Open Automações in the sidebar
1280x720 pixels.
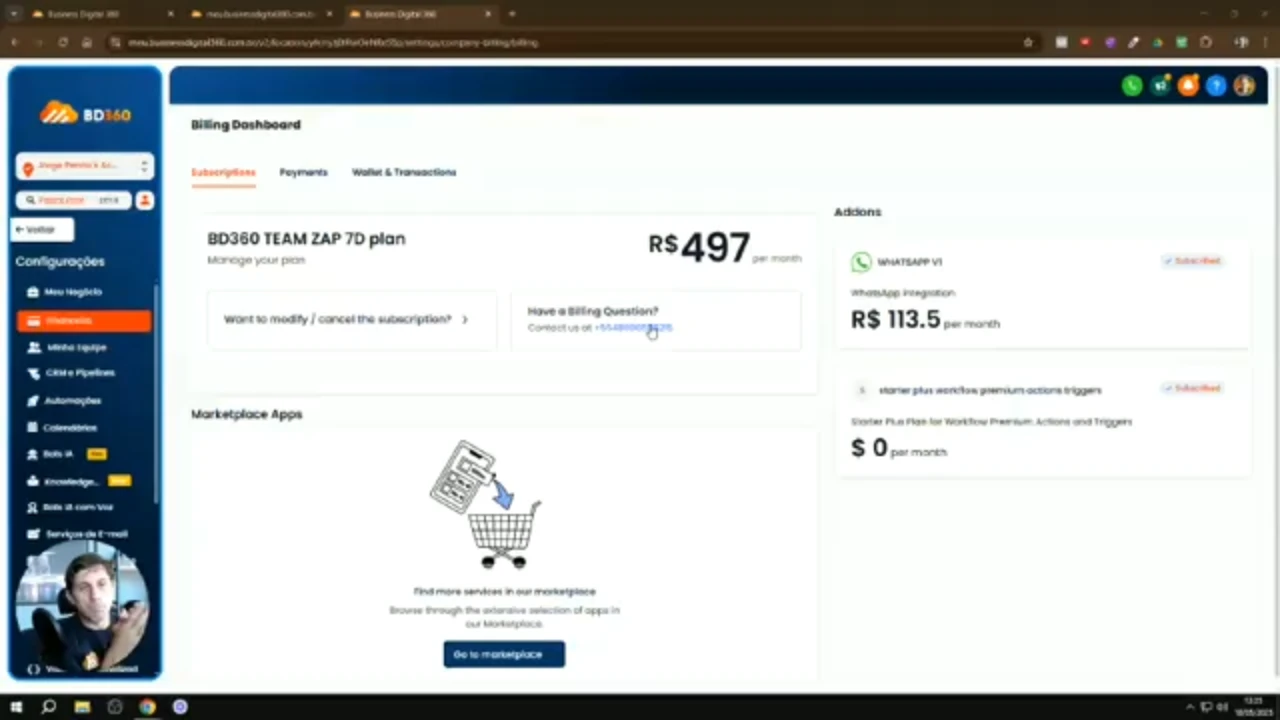[x=72, y=400]
